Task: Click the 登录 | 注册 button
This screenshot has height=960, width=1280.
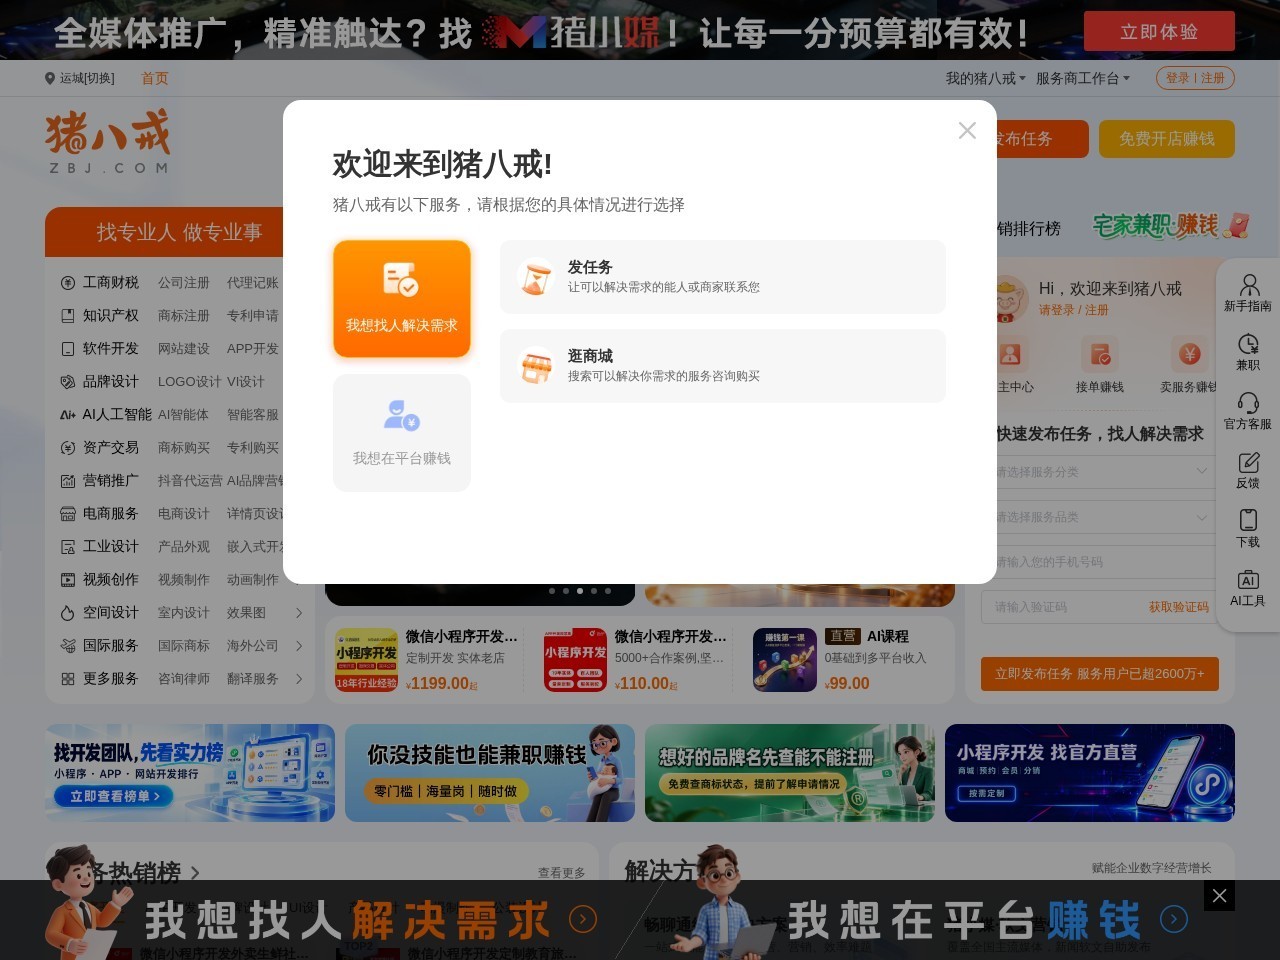Action: pos(1195,78)
